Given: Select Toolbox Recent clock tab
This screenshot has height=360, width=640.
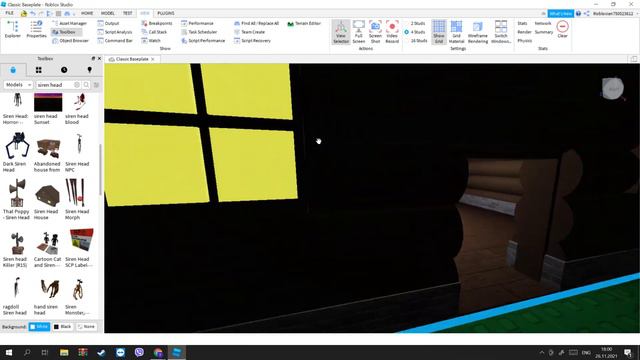Looking at the screenshot, I should [64, 70].
